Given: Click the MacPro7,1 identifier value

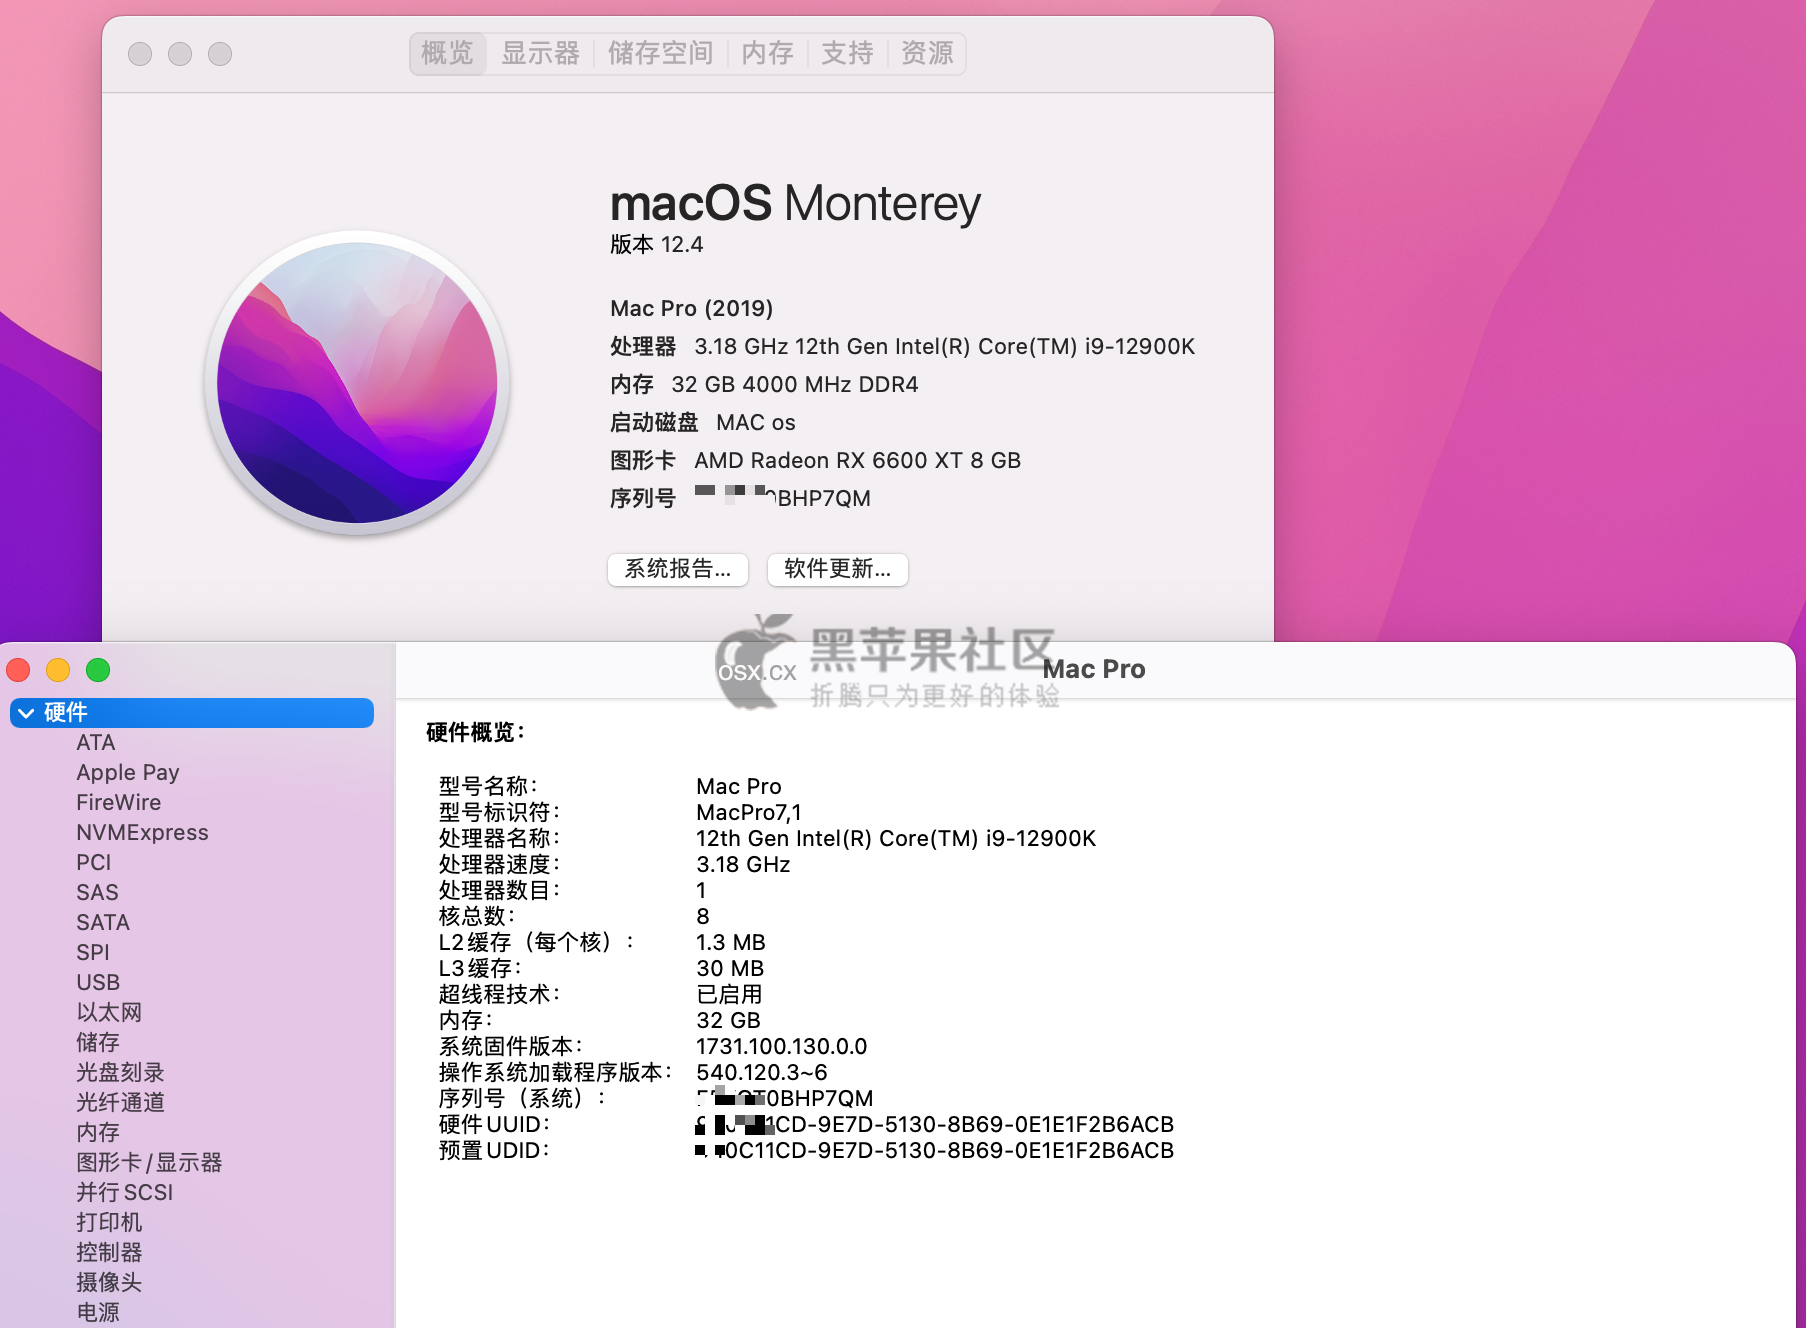Looking at the screenshot, I should tap(749, 813).
